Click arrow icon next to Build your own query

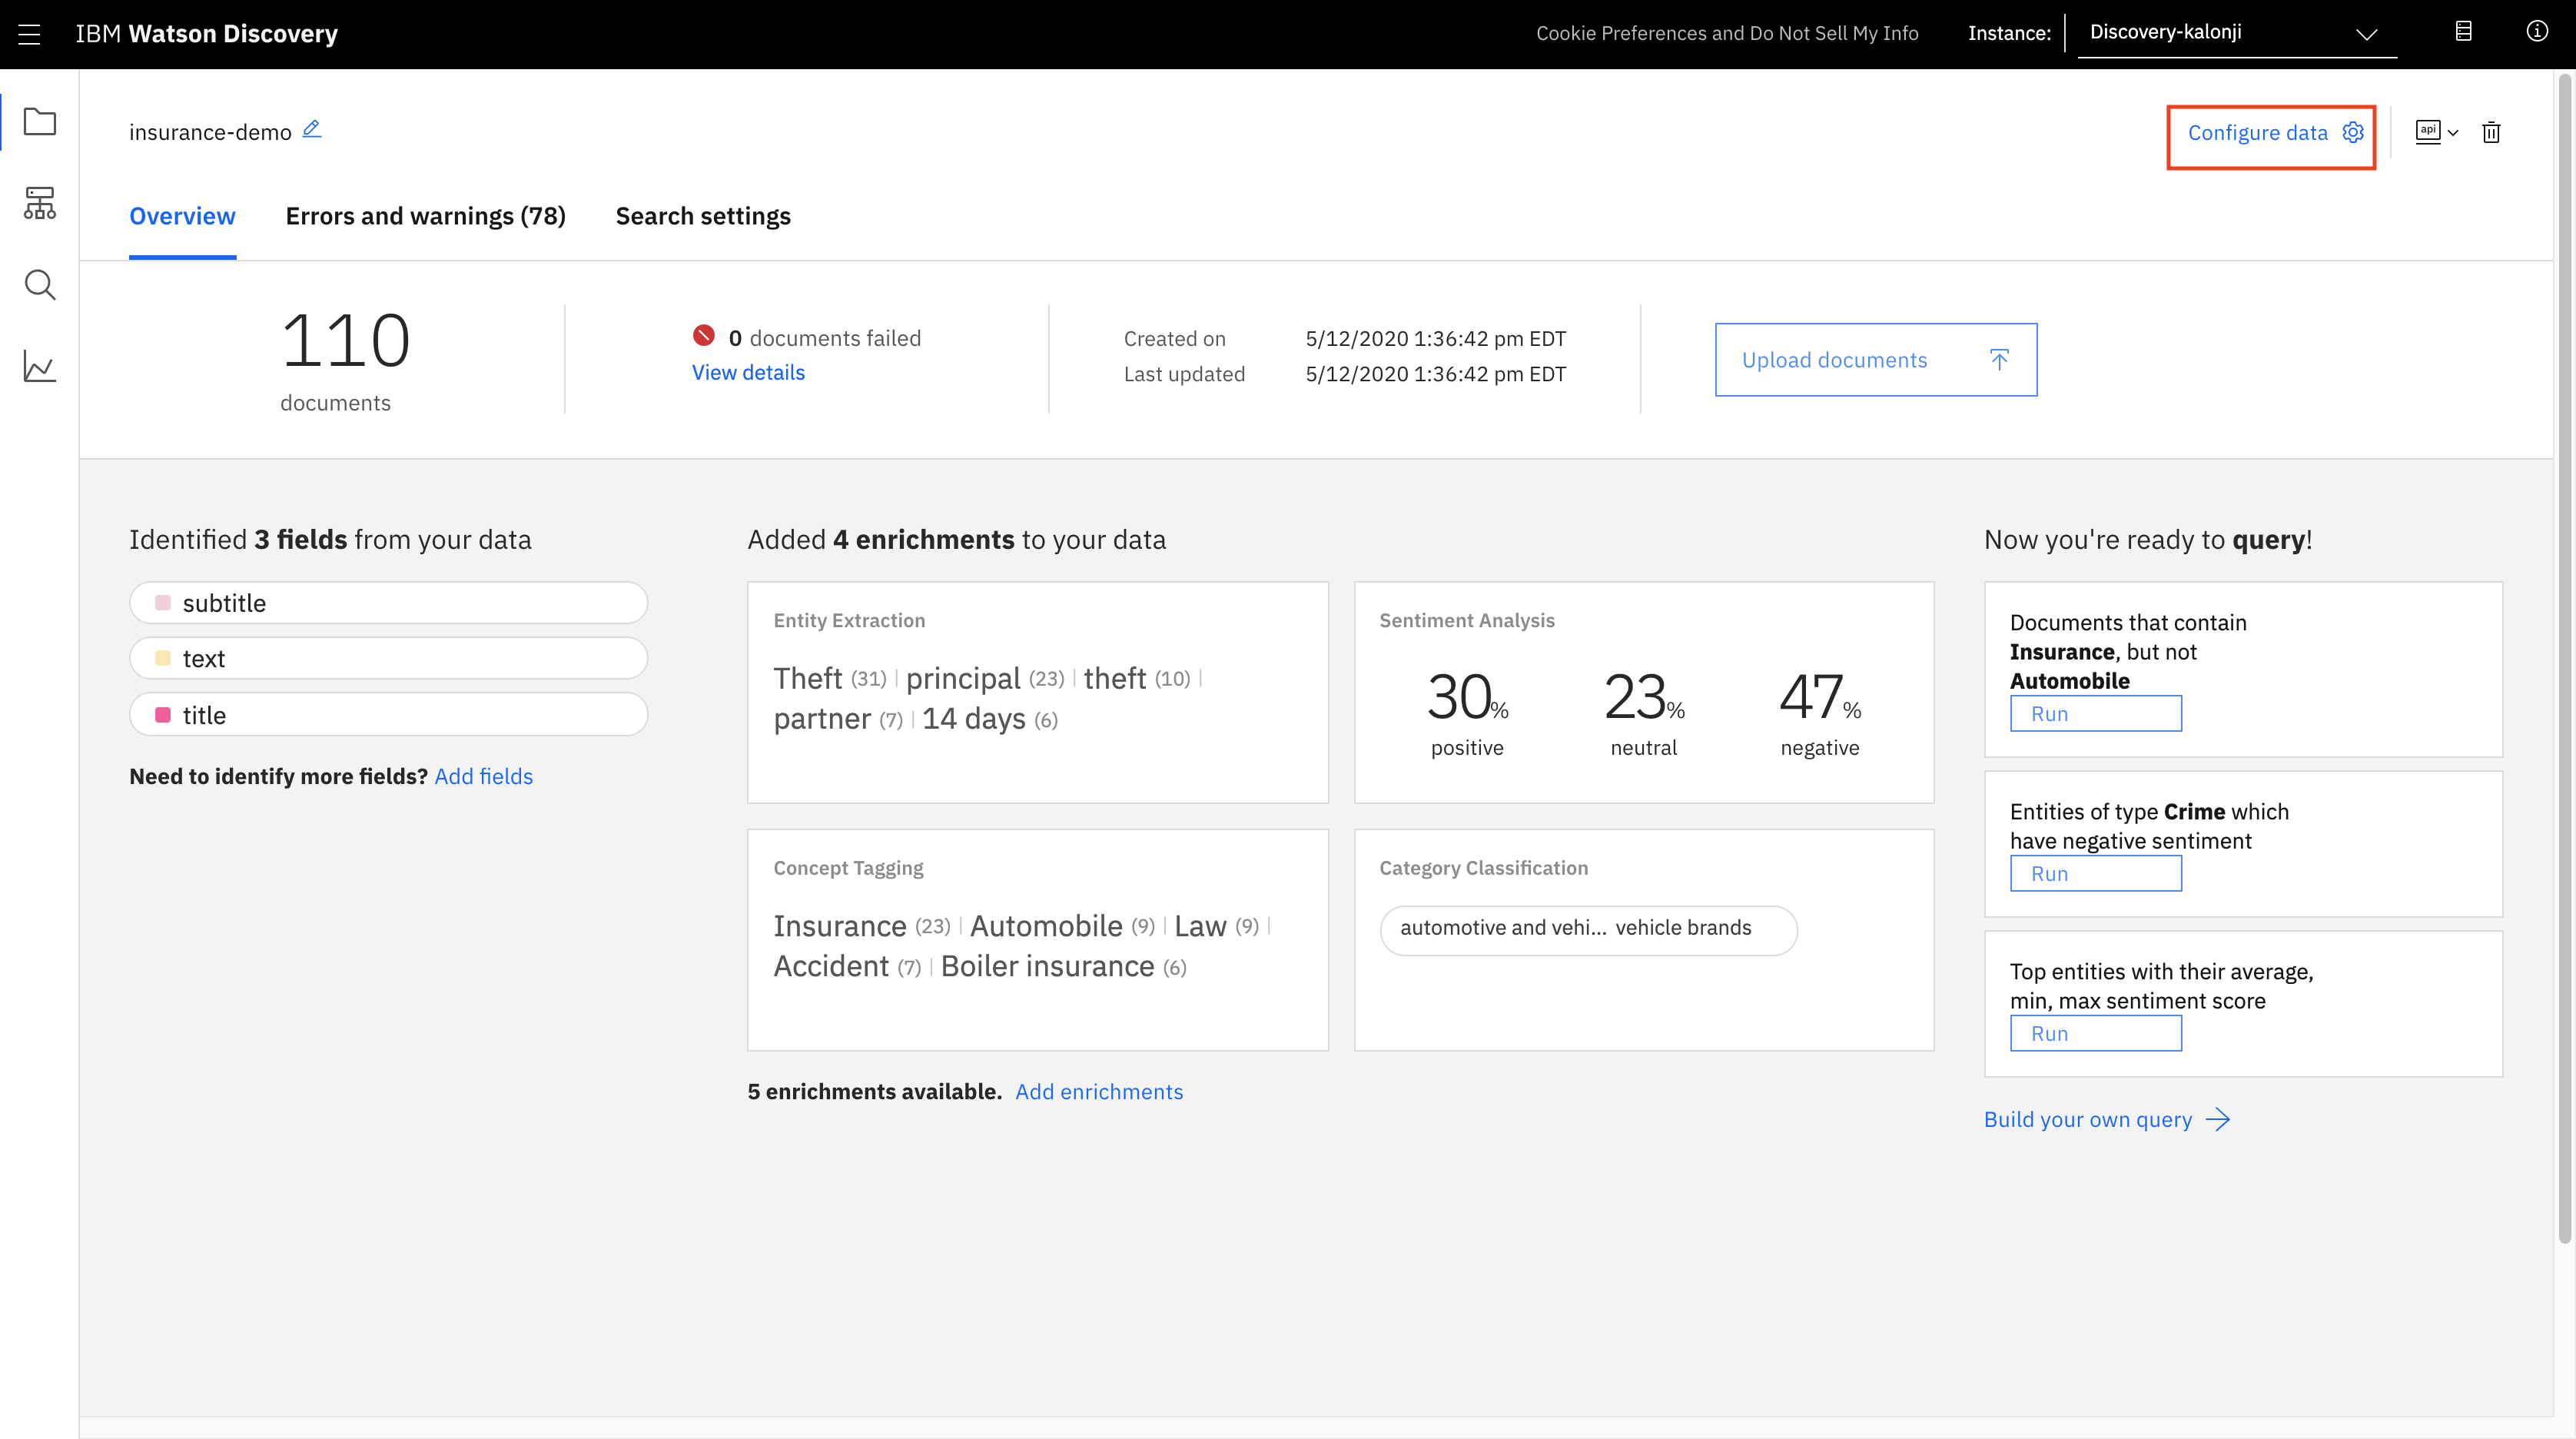pos(2218,1119)
